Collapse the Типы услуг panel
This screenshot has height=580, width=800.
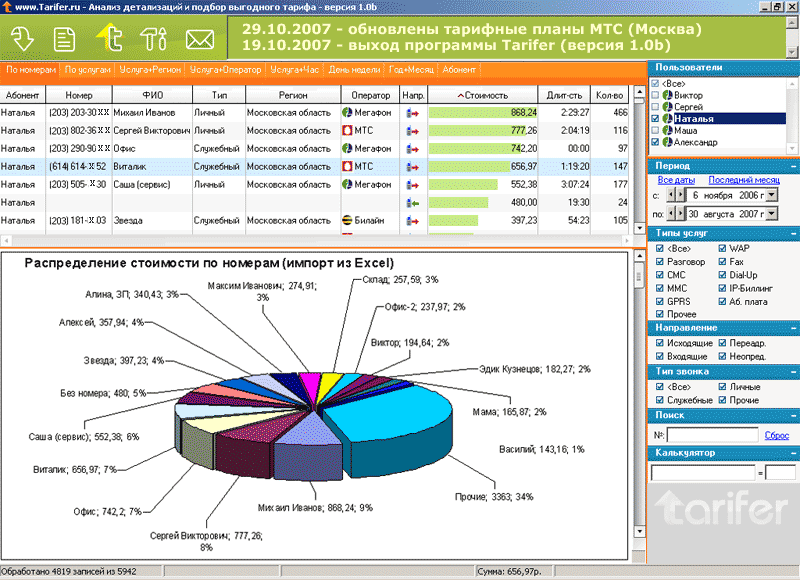(x=791, y=233)
